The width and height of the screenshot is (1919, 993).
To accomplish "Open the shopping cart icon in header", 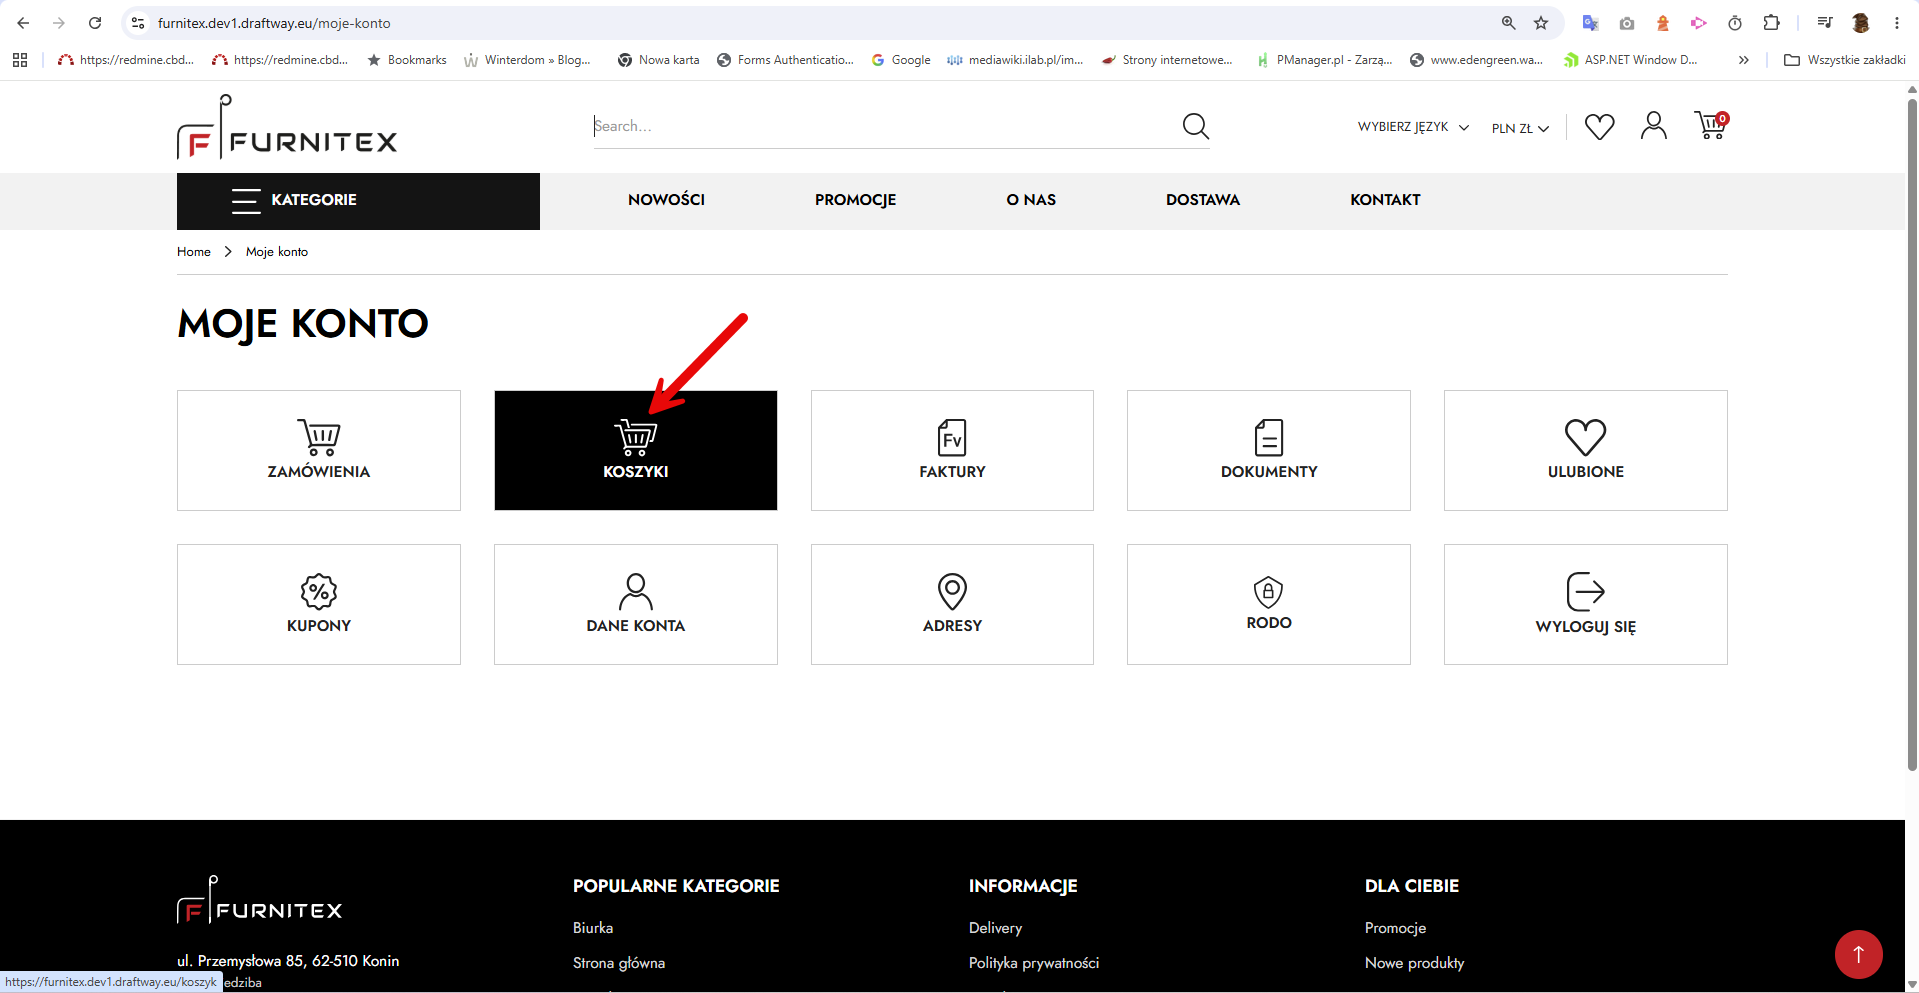I will (1711, 125).
